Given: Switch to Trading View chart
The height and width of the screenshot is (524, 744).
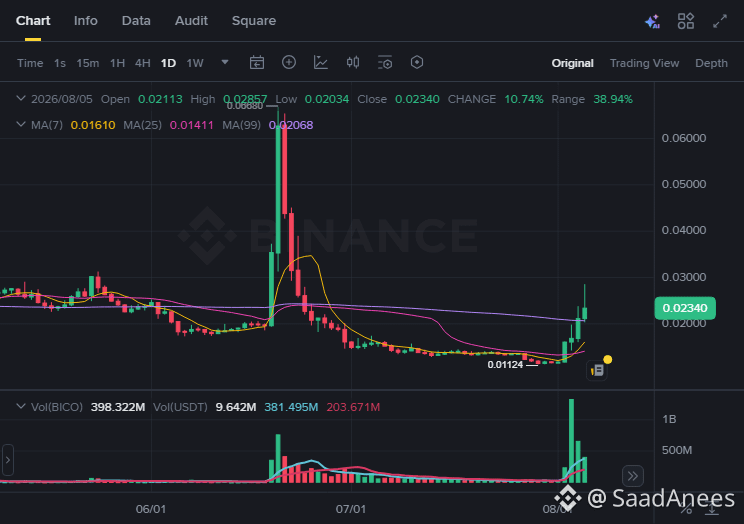Looking at the screenshot, I should pyautogui.click(x=644, y=63).
